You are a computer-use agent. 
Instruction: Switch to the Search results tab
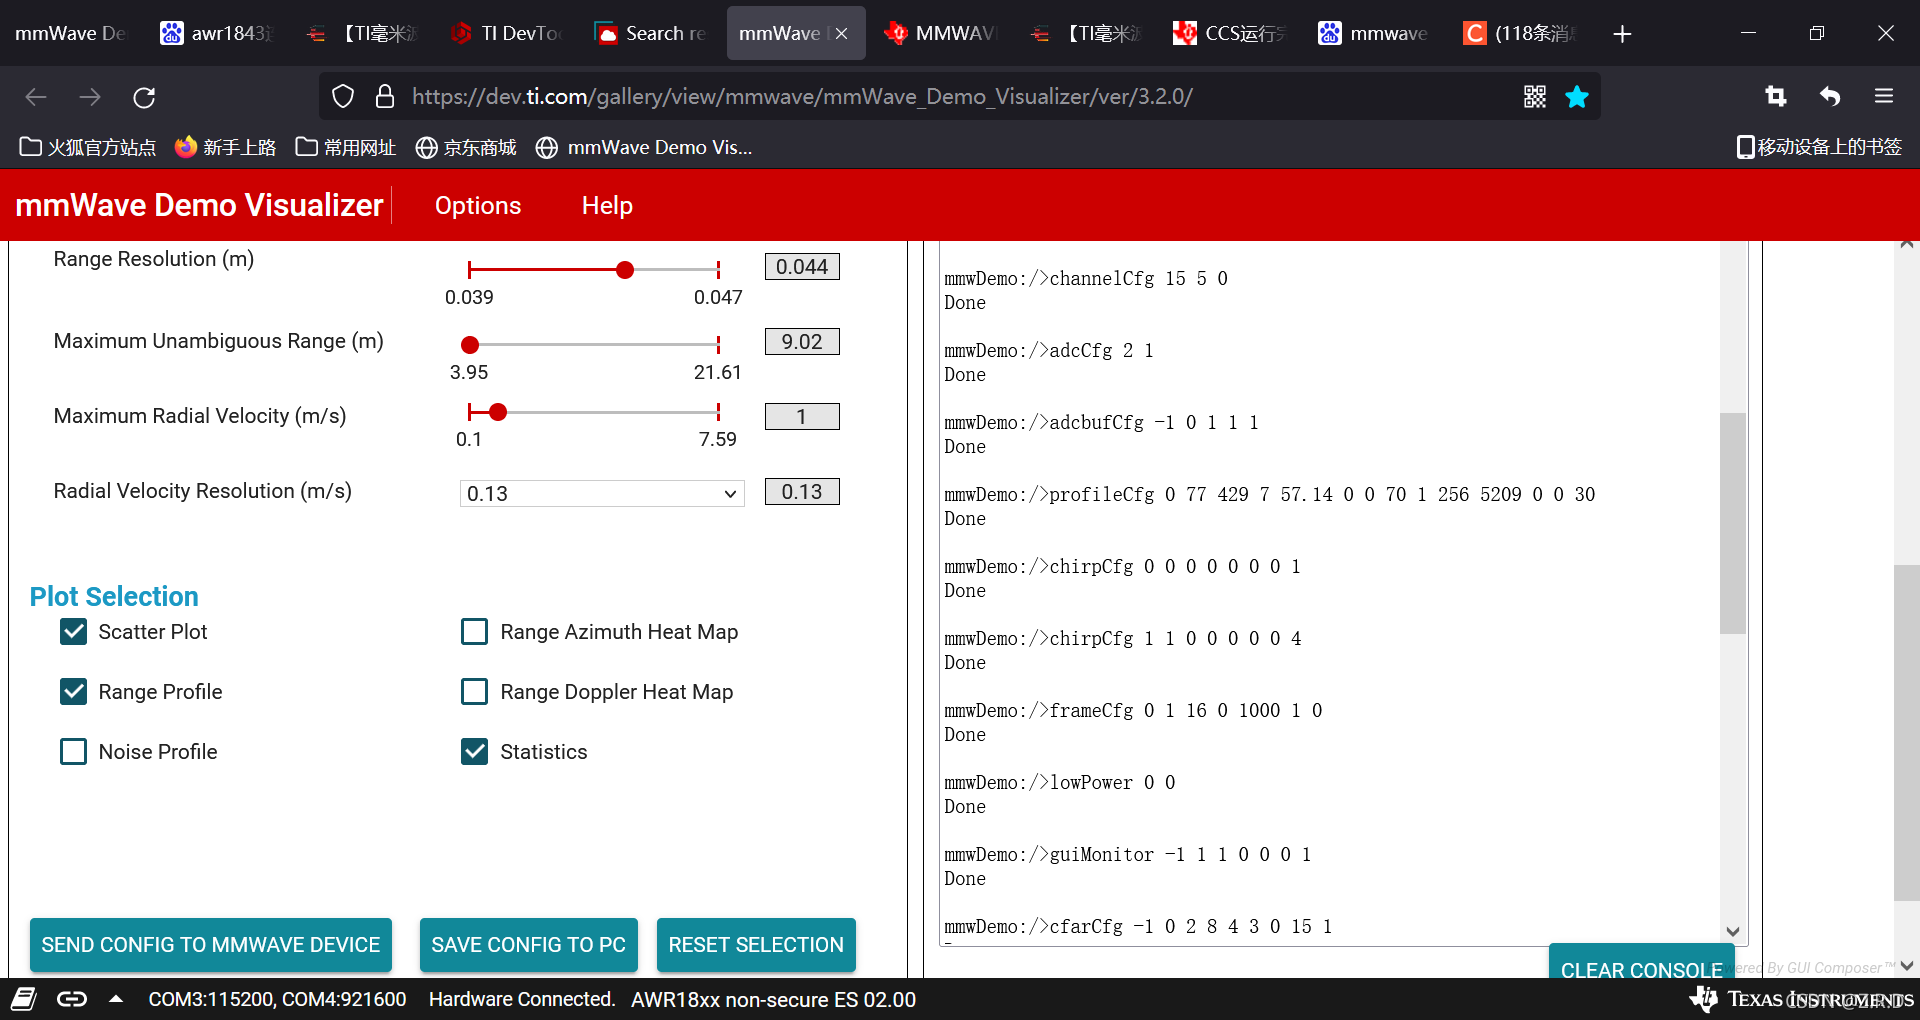(652, 33)
